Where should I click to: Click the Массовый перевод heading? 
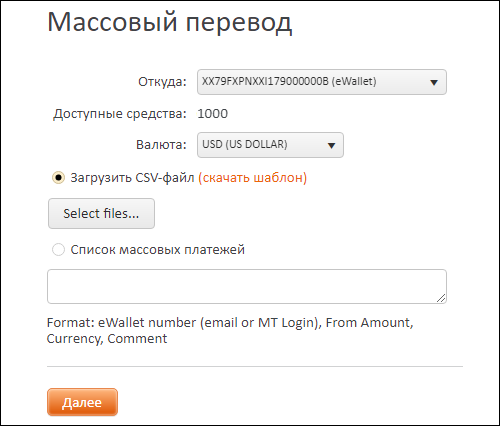(x=170, y=23)
